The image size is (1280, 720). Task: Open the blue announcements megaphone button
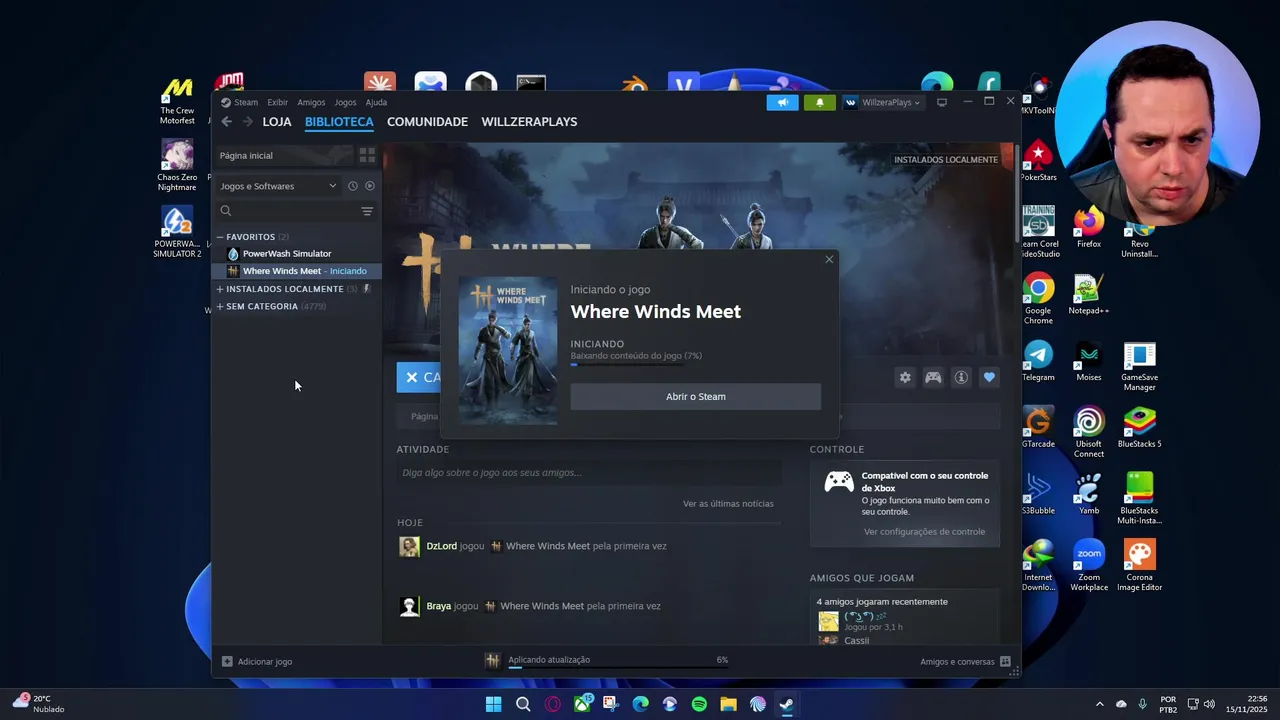(x=783, y=102)
